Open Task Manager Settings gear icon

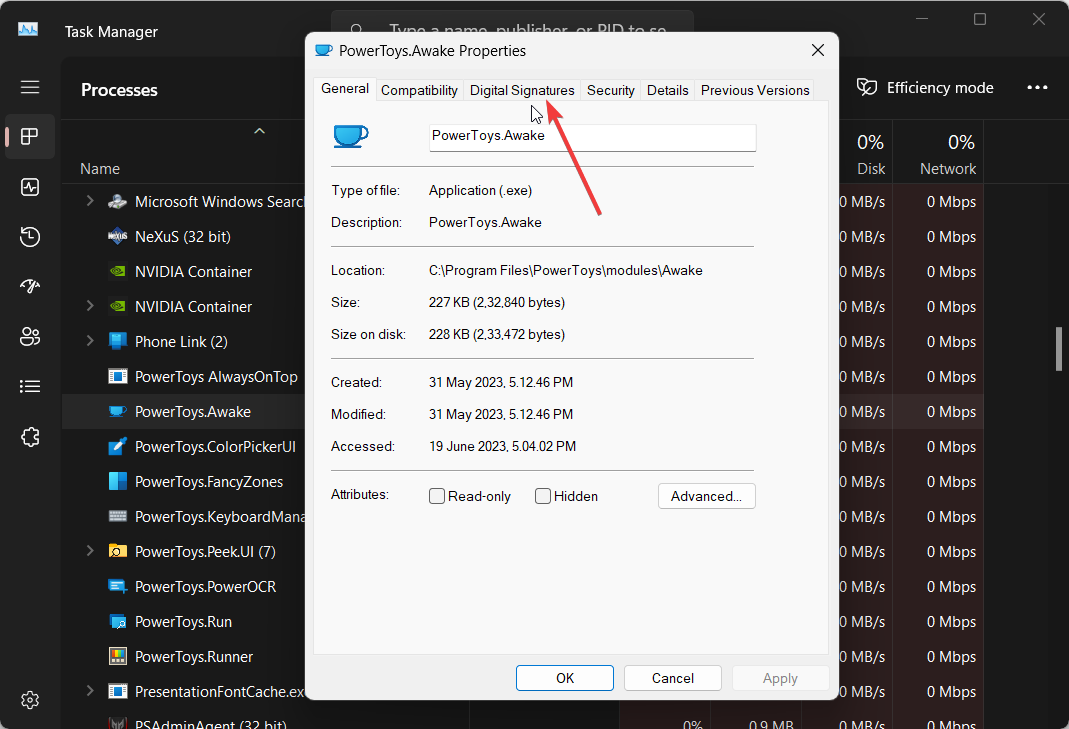coord(30,700)
